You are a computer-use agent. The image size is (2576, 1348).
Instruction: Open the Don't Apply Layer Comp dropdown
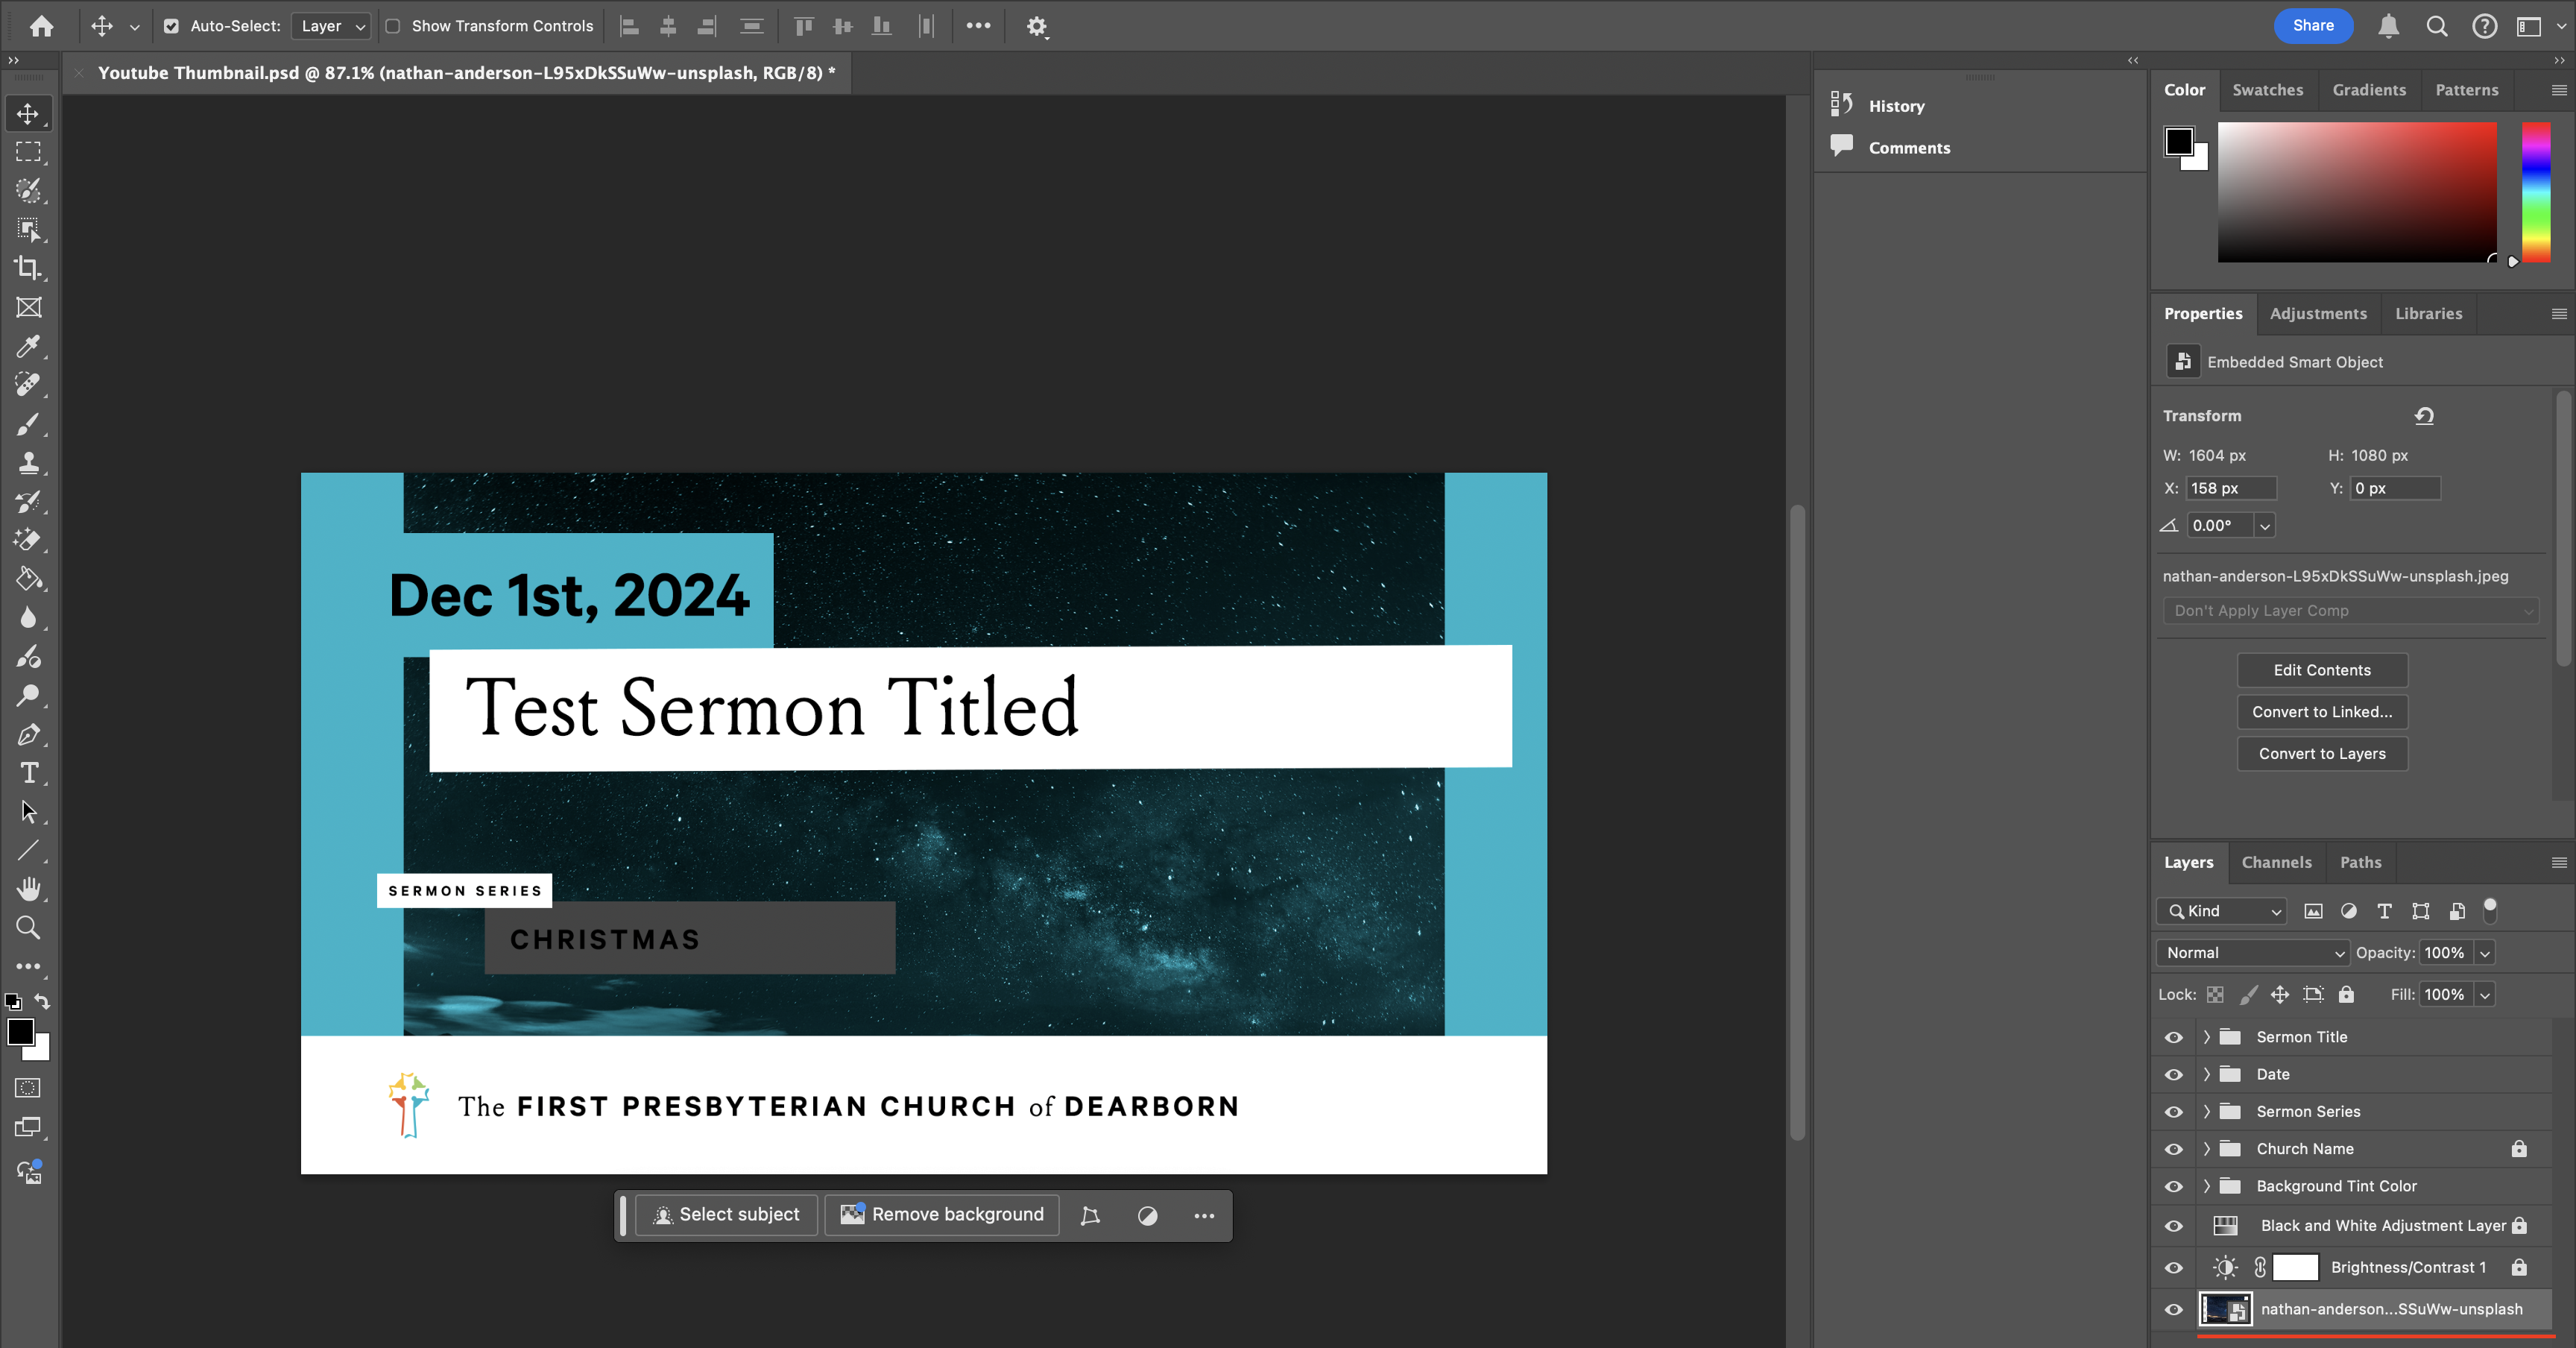pyautogui.click(x=2351, y=610)
